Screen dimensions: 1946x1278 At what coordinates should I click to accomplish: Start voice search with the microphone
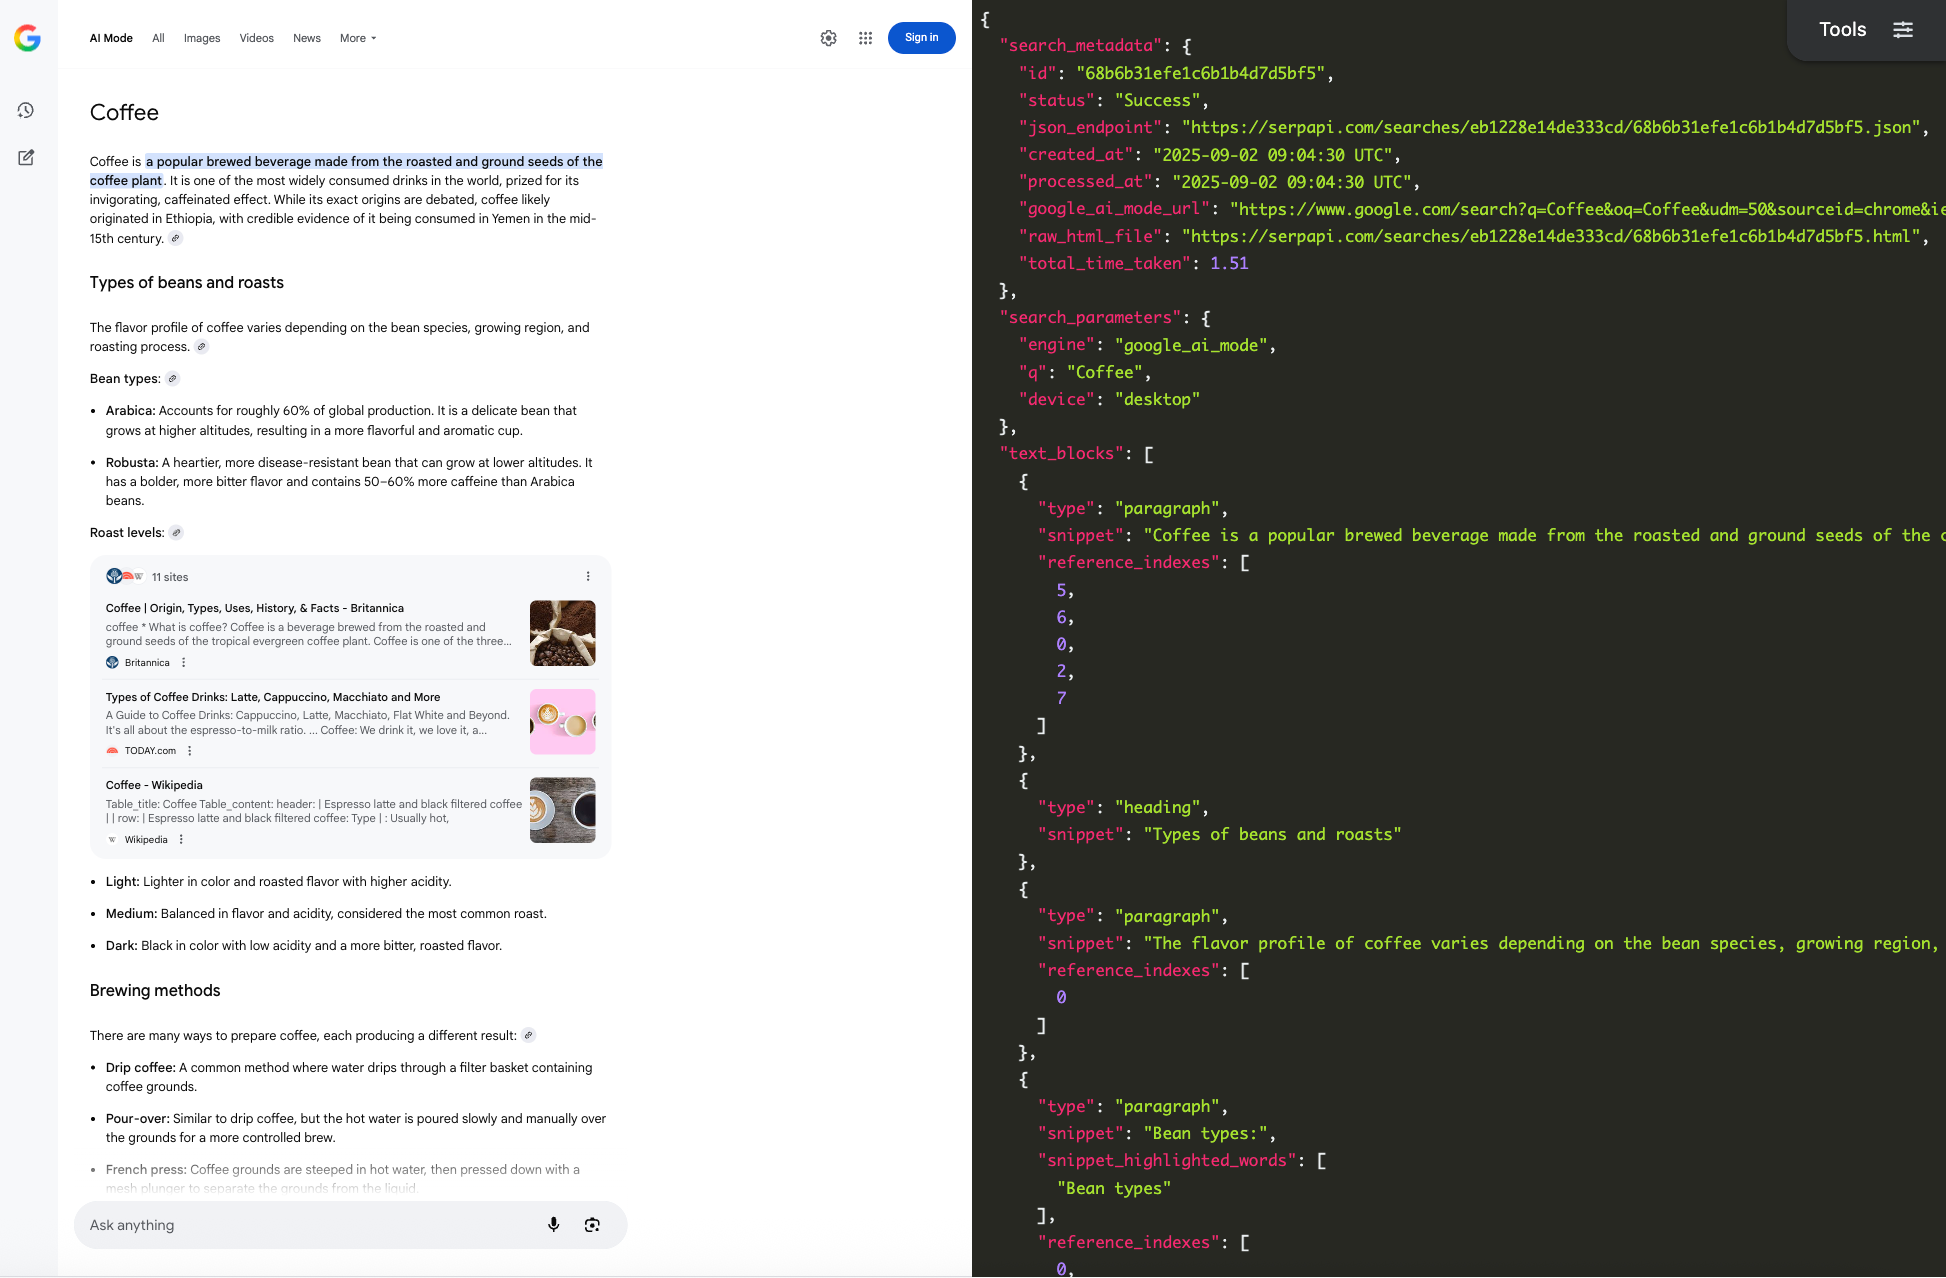[553, 1225]
